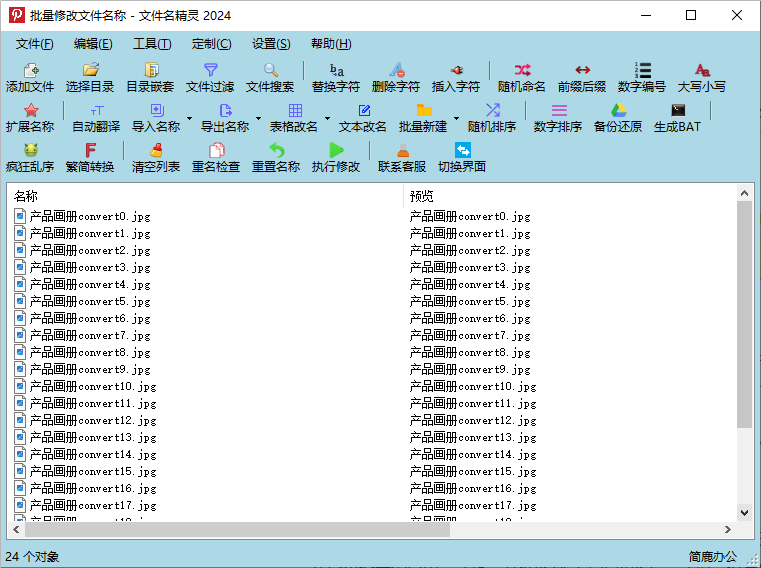Click the 清空列表 clear list icon
761x568 pixels.
(x=156, y=157)
